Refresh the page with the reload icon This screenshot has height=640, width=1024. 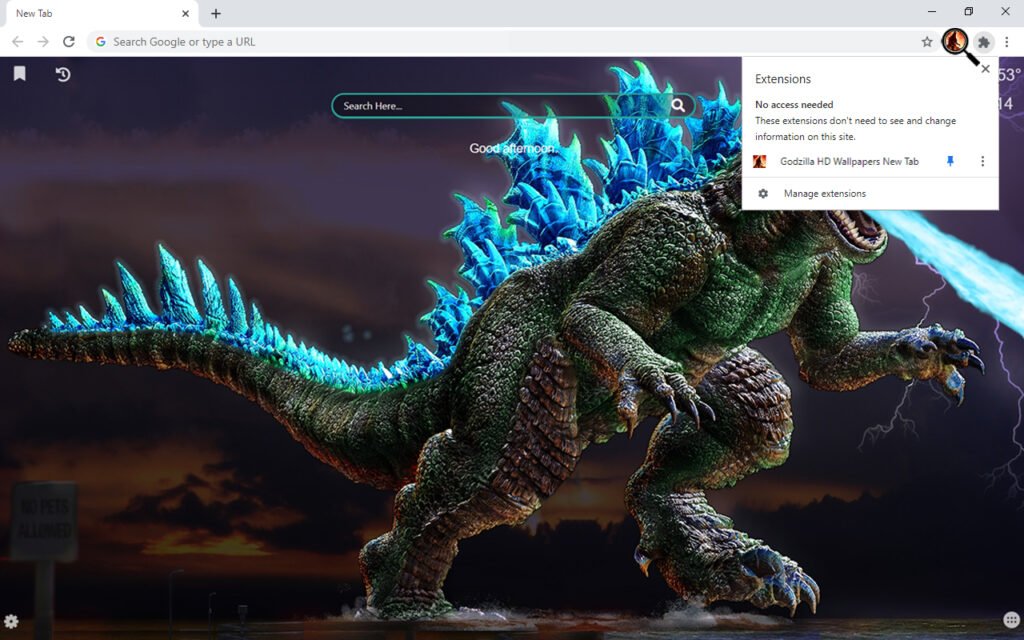tap(68, 41)
